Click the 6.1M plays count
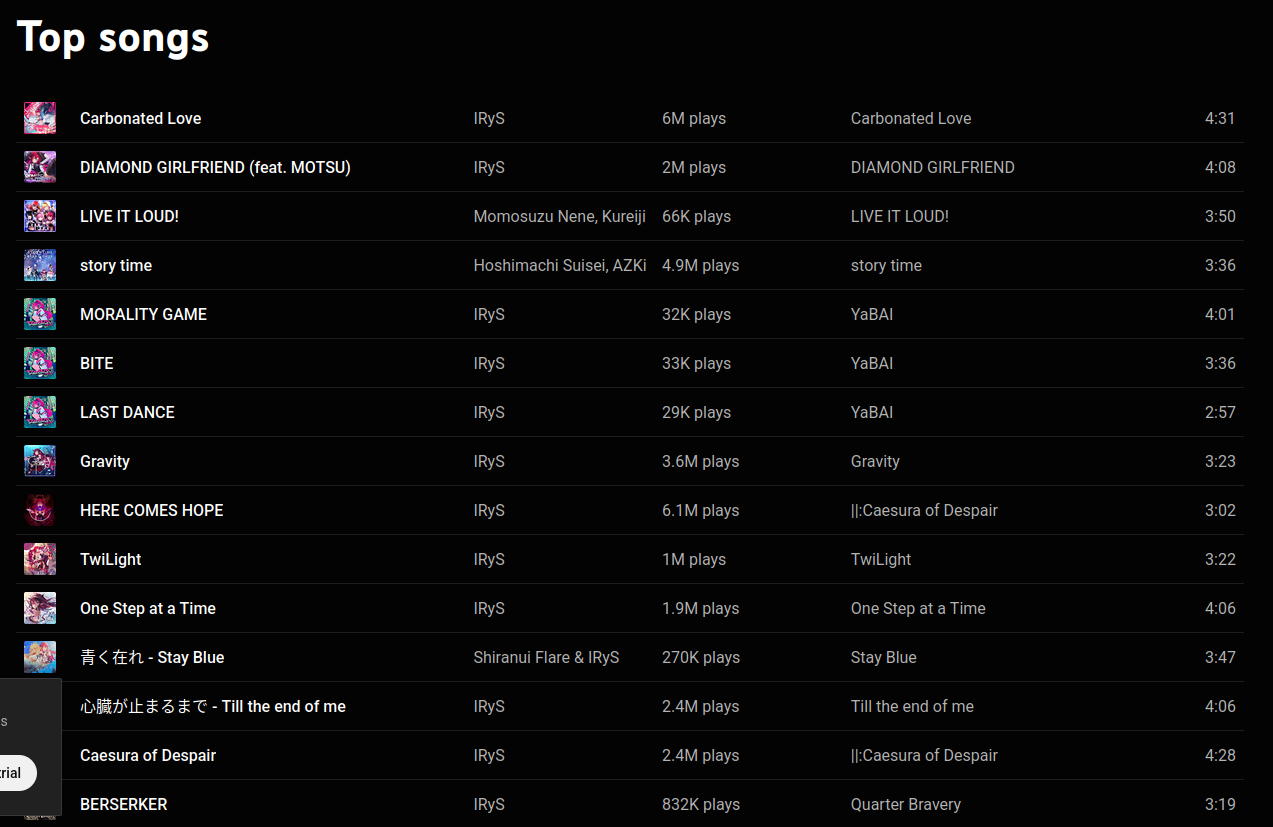This screenshot has width=1273, height=827. pyautogui.click(x=700, y=510)
